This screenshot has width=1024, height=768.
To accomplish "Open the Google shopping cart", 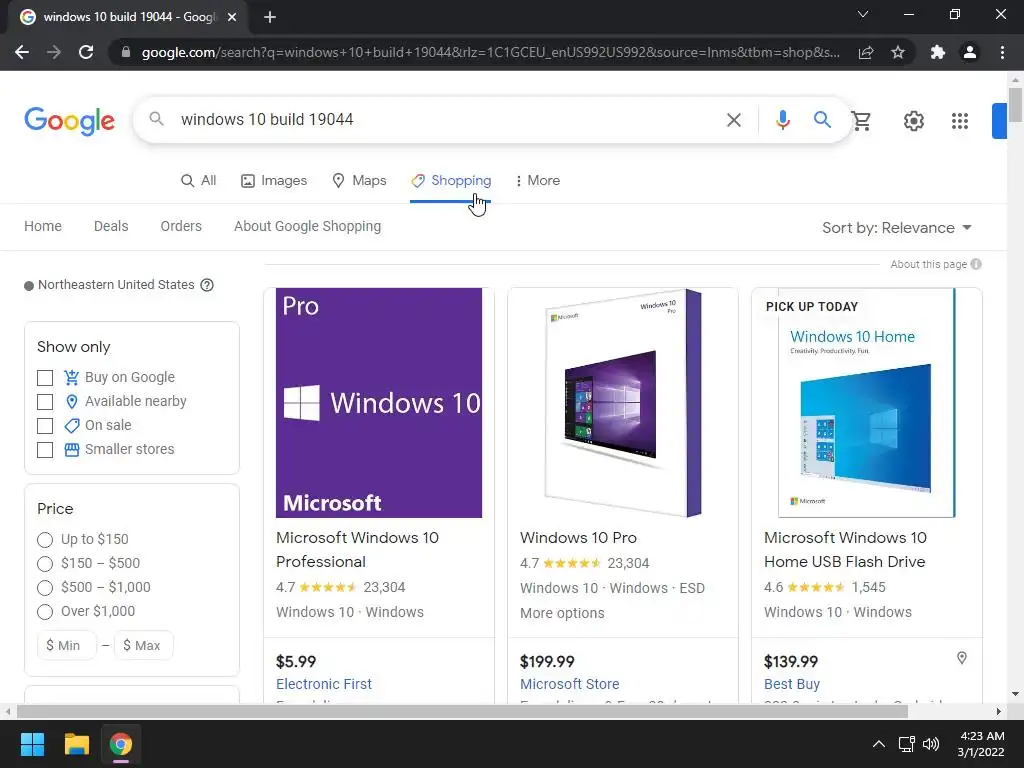I will click(x=861, y=120).
